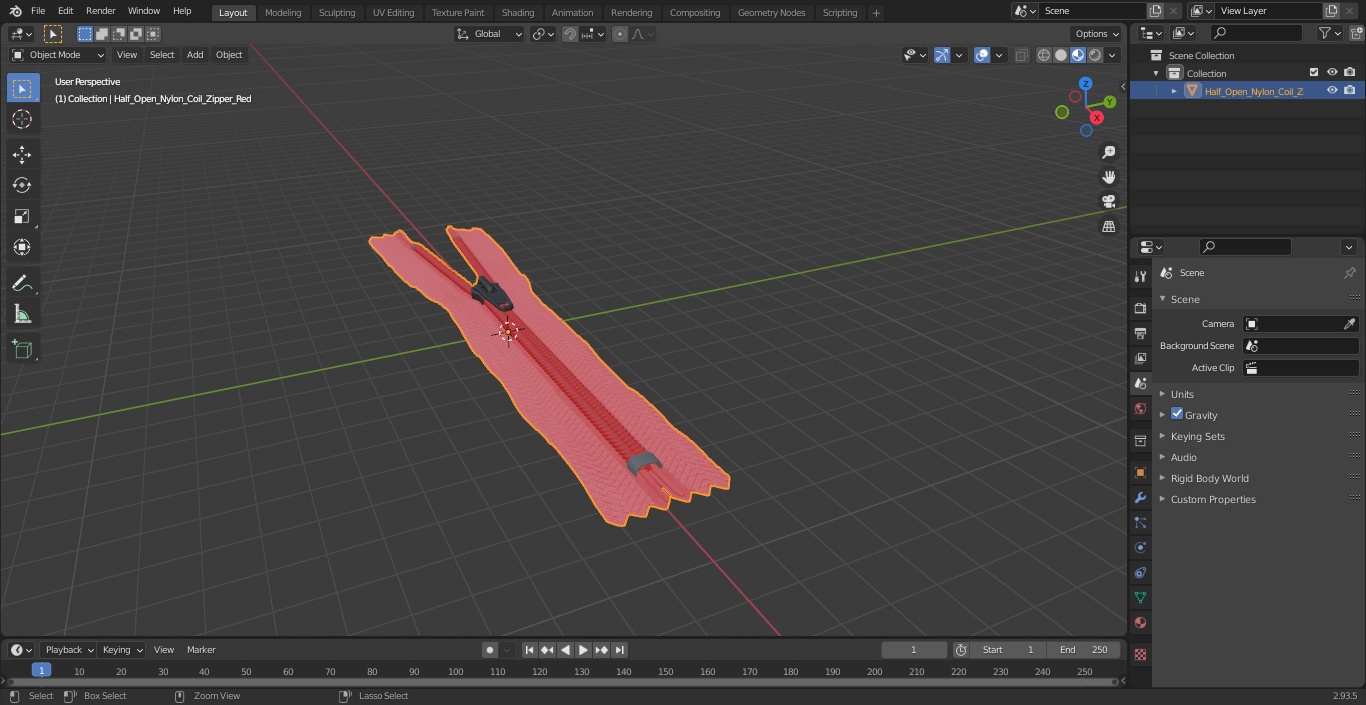
Task: Choose the Annotate tool
Action: click(x=22, y=284)
